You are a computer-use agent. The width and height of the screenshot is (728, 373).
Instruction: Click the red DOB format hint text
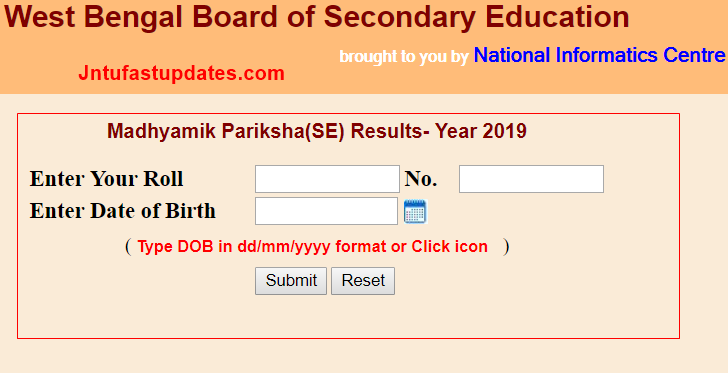[312, 247]
